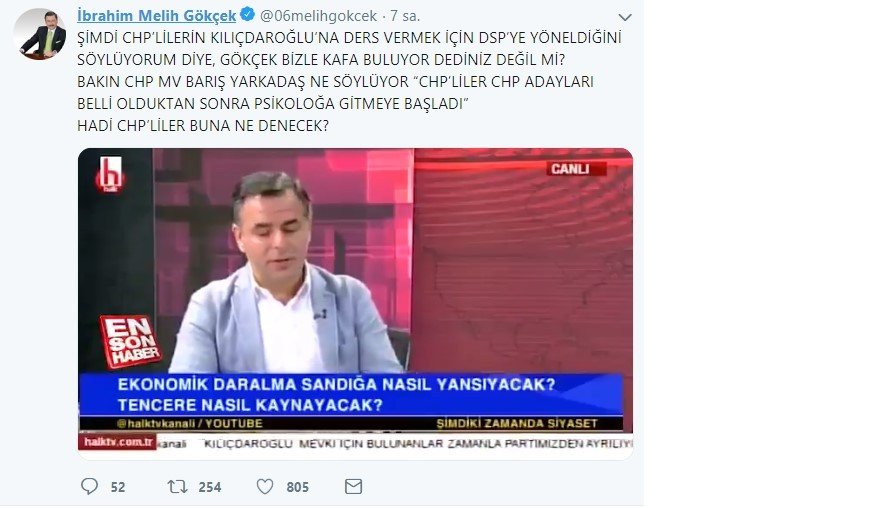Click the 805 likes count
Screen dimensions: 880x508
pyautogui.click(x=297, y=487)
